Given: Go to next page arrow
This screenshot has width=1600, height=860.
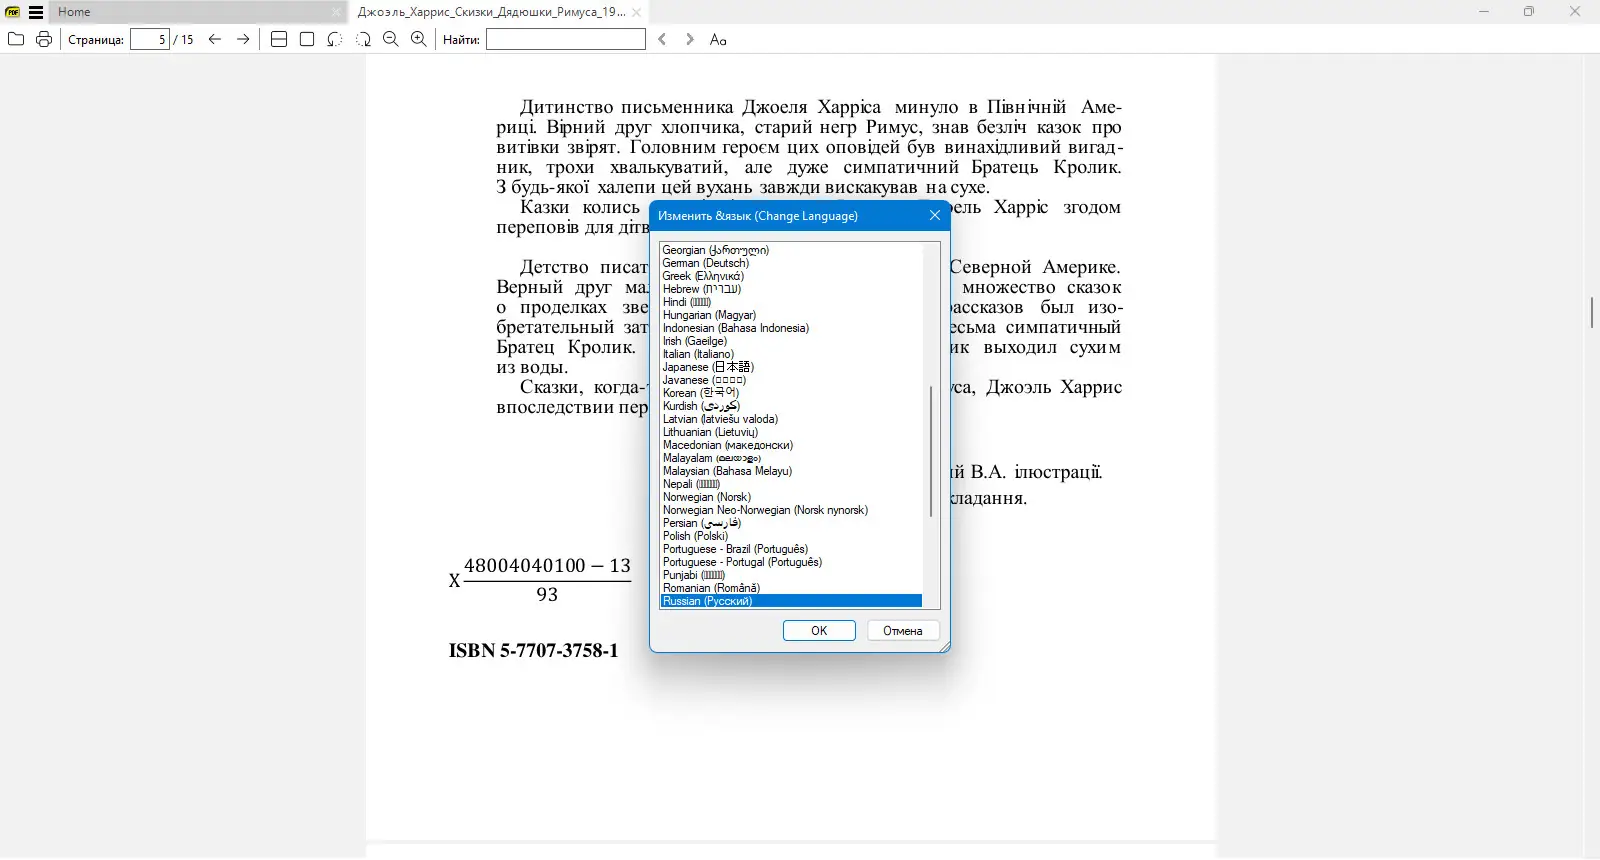Looking at the screenshot, I should (x=243, y=39).
